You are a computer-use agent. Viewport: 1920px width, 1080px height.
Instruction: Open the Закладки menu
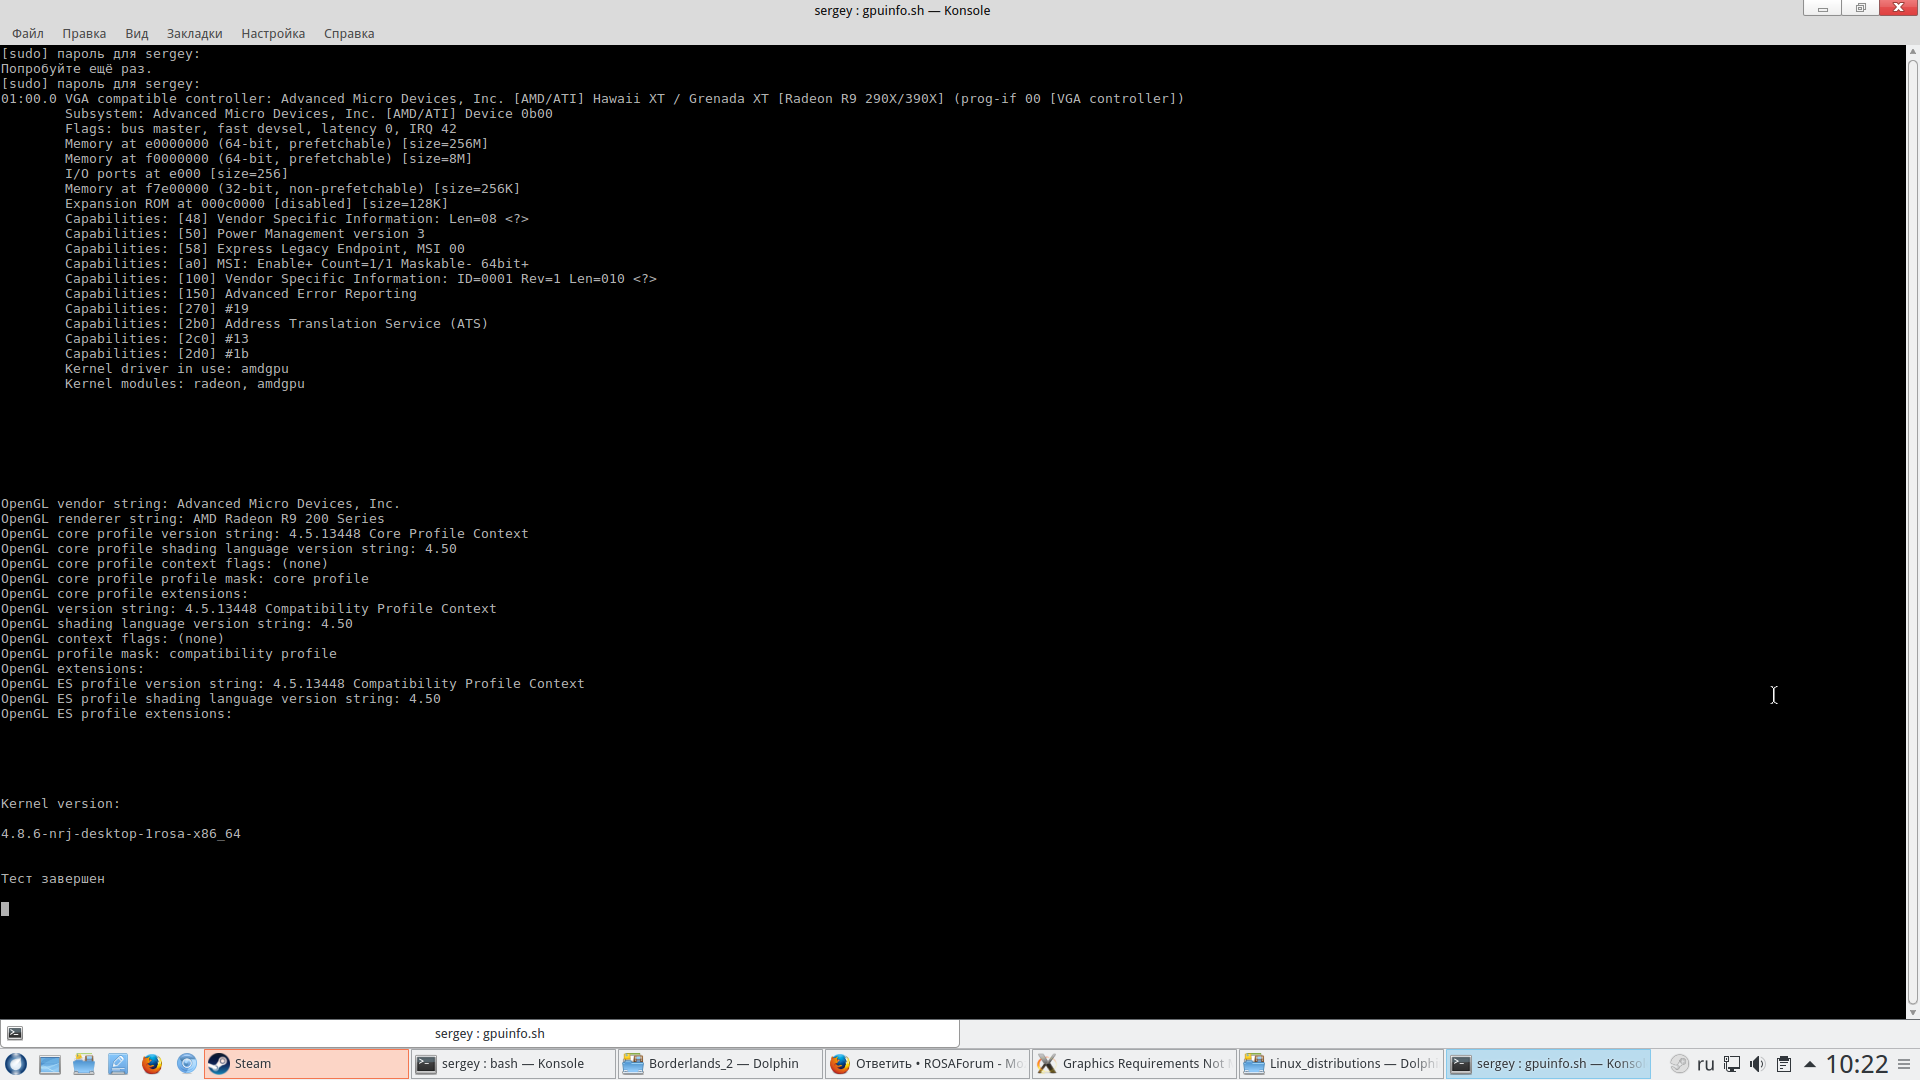pos(194,33)
